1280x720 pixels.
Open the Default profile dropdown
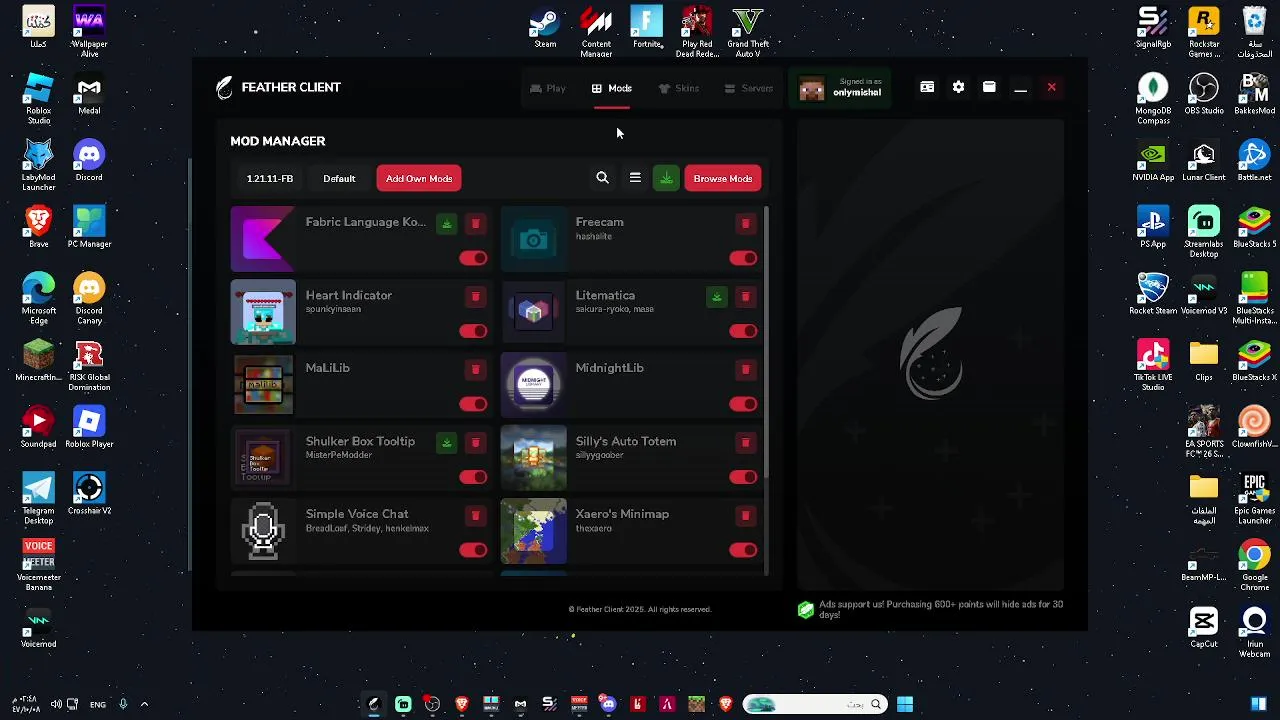pyautogui.click(x=339, y=178)
